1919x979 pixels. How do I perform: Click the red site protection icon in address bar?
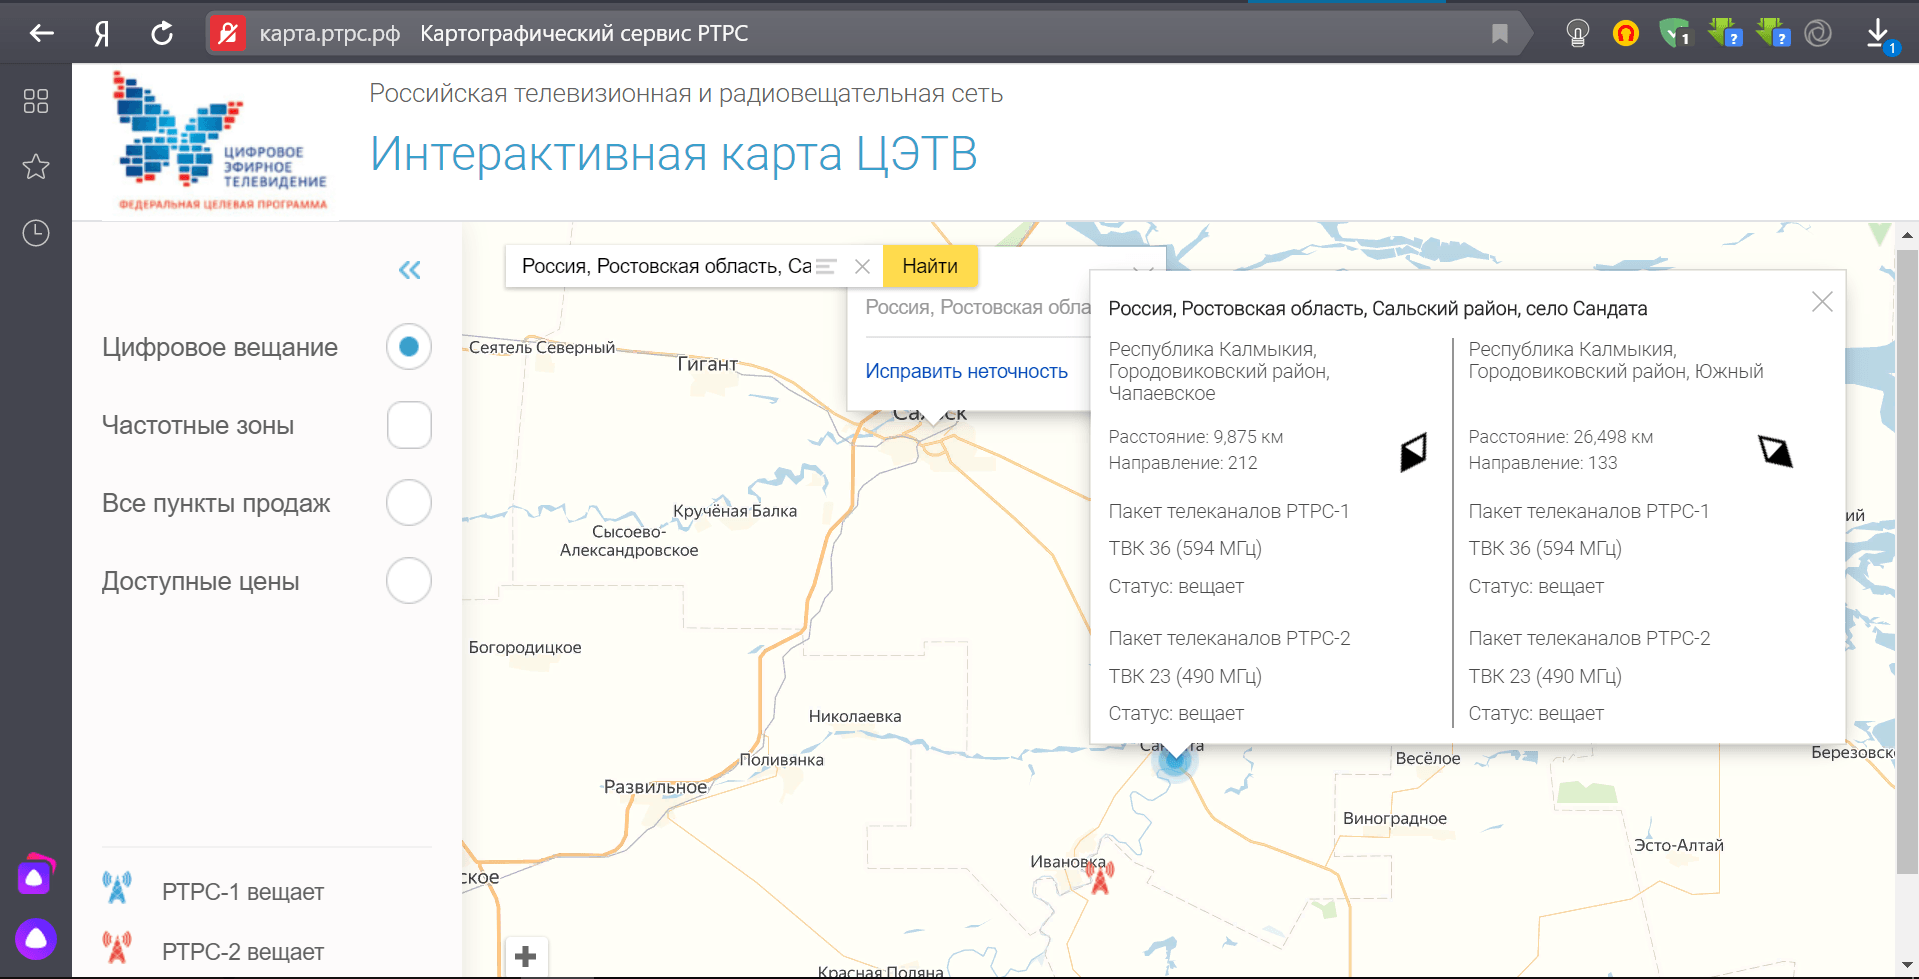[x=227, y=34]
